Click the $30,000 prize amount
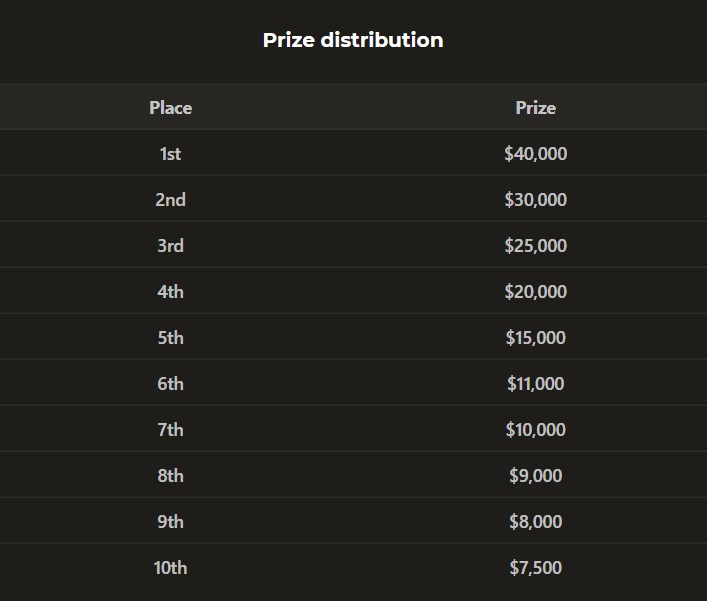 (535, 200)
